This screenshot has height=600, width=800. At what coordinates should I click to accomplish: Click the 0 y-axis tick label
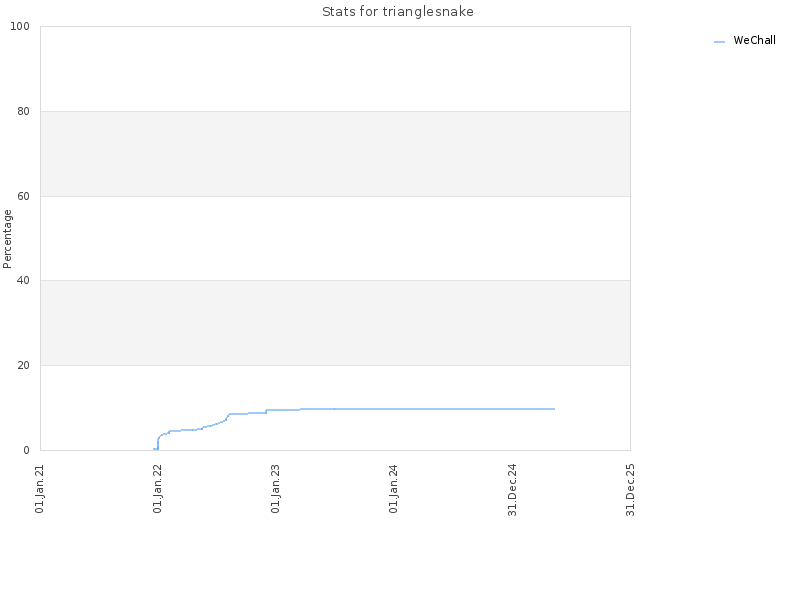[27, 451]
